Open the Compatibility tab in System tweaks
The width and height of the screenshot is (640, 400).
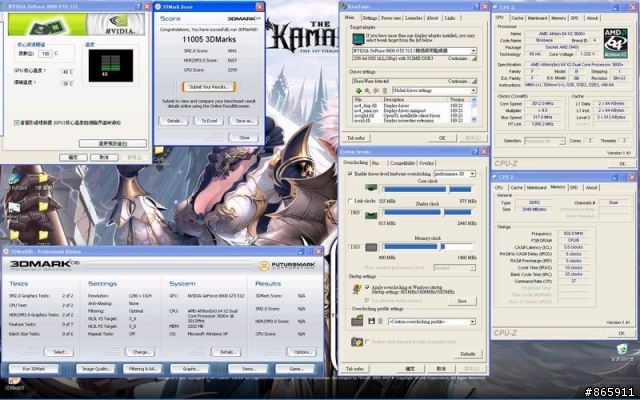click(402, 163)
